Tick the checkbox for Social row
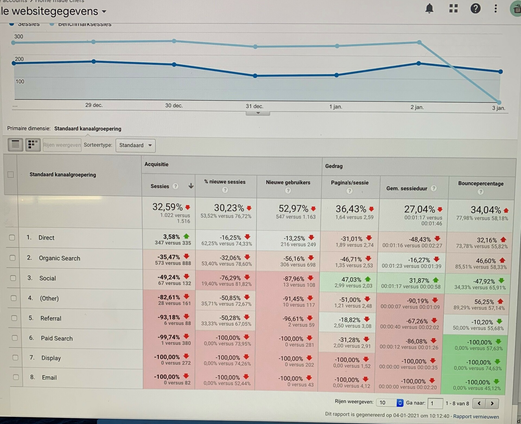The height and width of the screenshot is (424, 521). [13, 278]
